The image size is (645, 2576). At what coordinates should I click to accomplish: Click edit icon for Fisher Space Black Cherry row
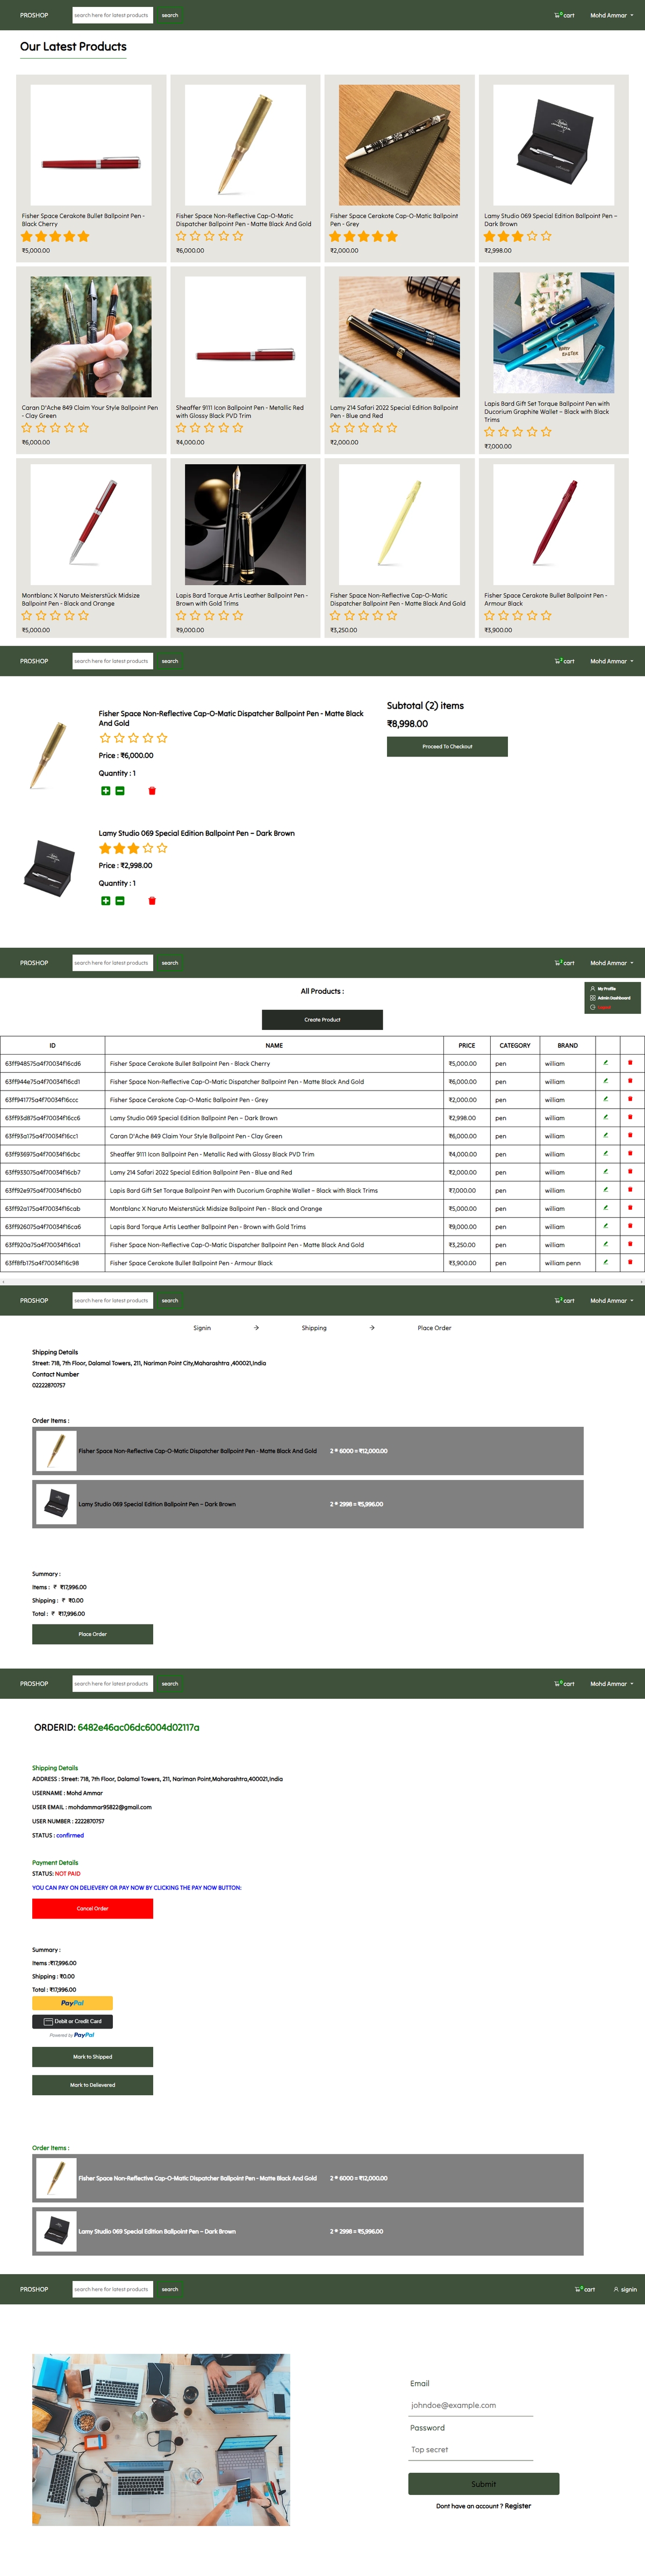(x=605, y=1063)
